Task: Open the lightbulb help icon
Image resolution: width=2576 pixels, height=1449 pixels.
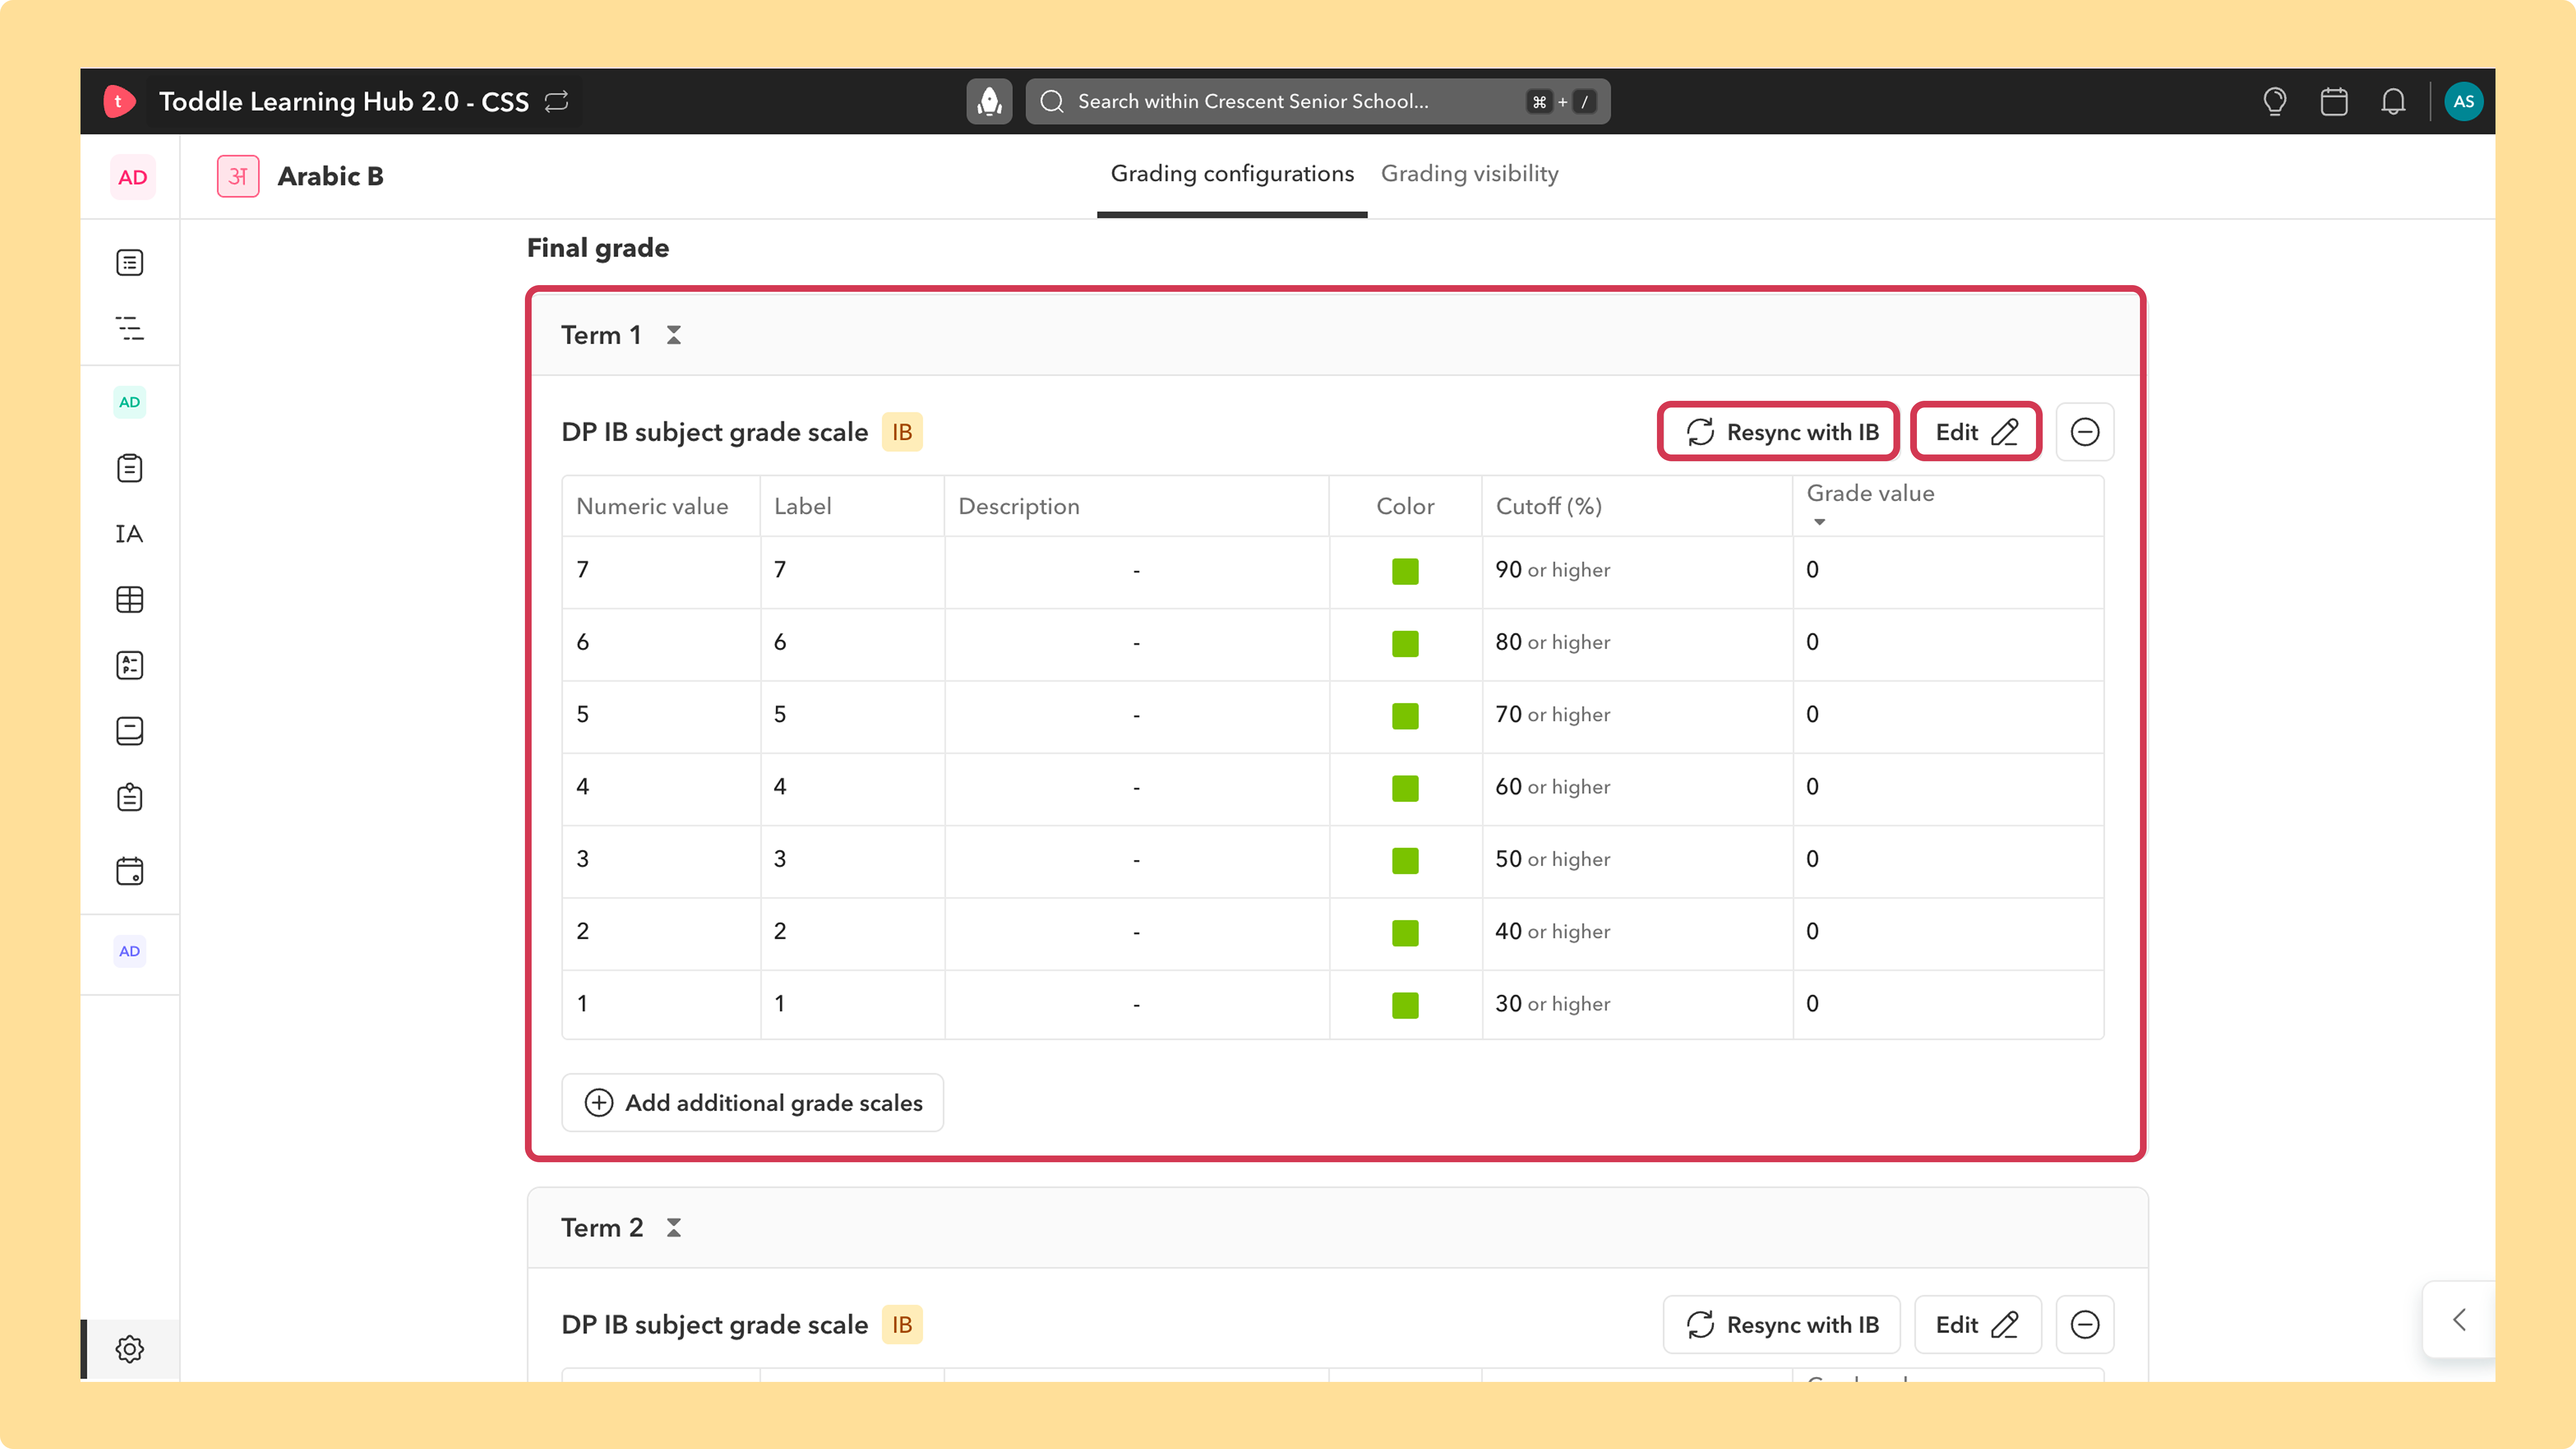Action: pos(2275,101)
